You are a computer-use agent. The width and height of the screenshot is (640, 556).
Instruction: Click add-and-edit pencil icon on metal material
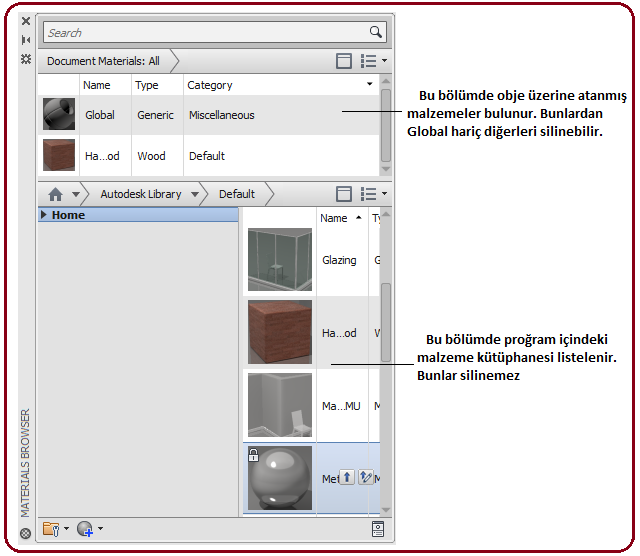365,478
